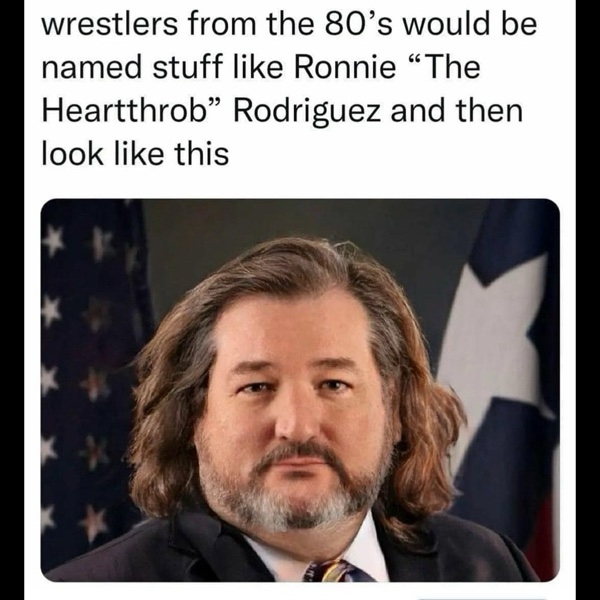The height and width of the screenshot is (600, 600).
Task: Open the attached photo of the man
Action: pyautogui.click(x=300, y=390)
